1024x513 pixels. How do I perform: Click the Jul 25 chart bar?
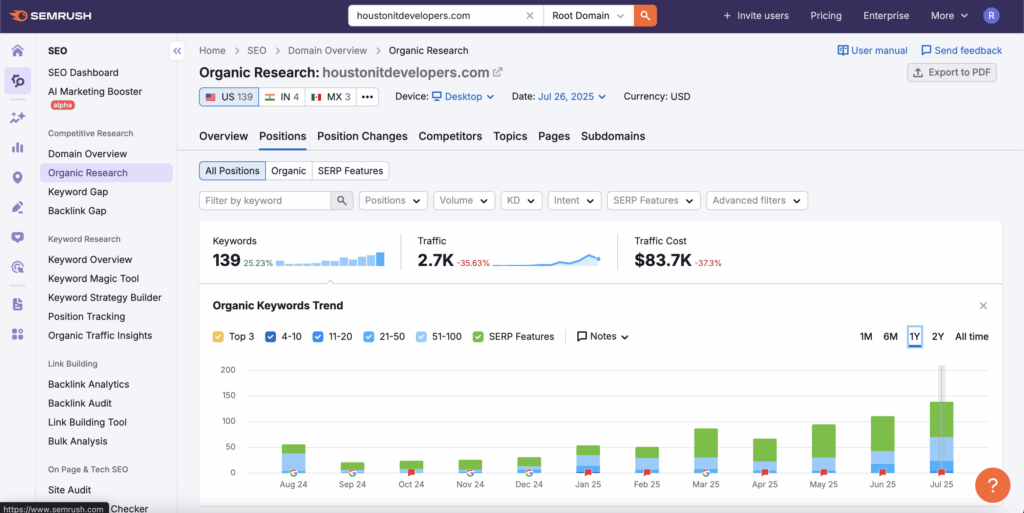tap(941, 437)
